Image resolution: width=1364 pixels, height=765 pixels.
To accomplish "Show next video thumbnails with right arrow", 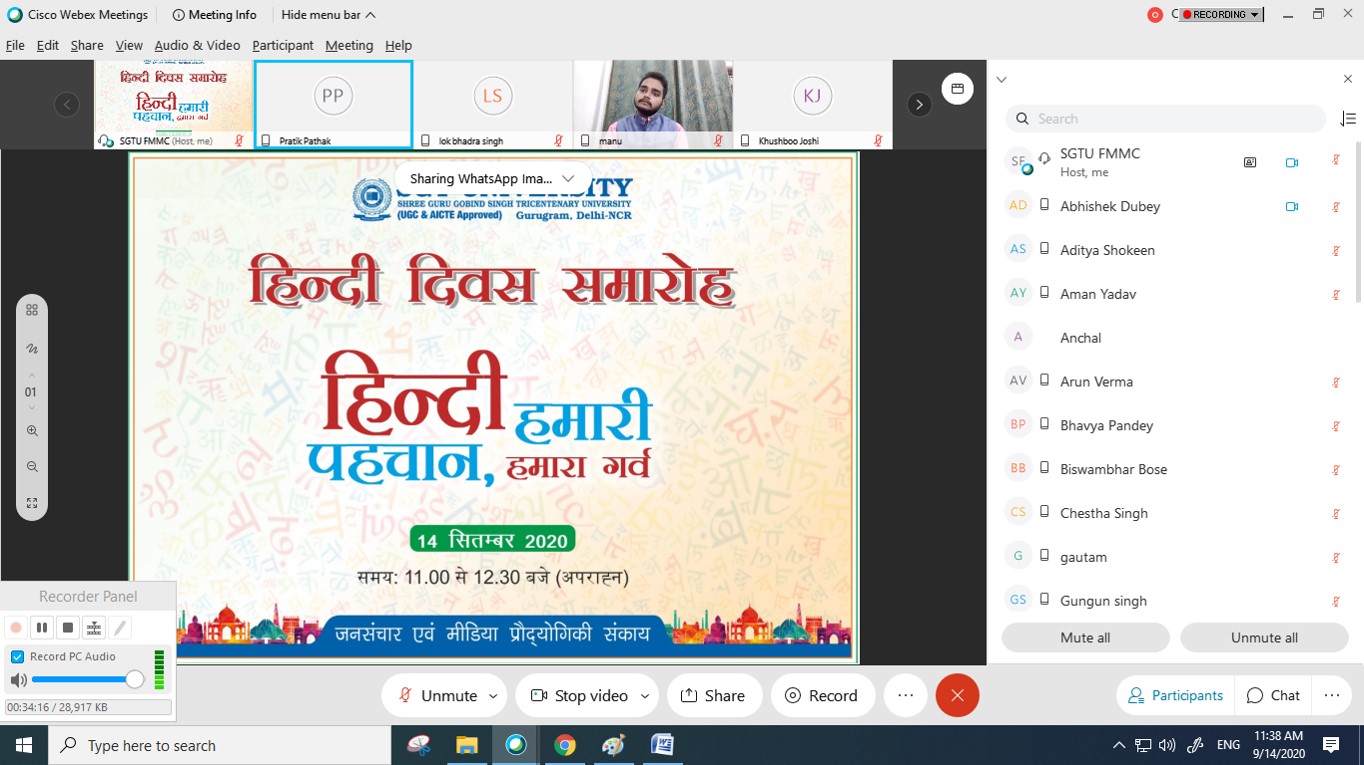I will [x=919, y=104].
